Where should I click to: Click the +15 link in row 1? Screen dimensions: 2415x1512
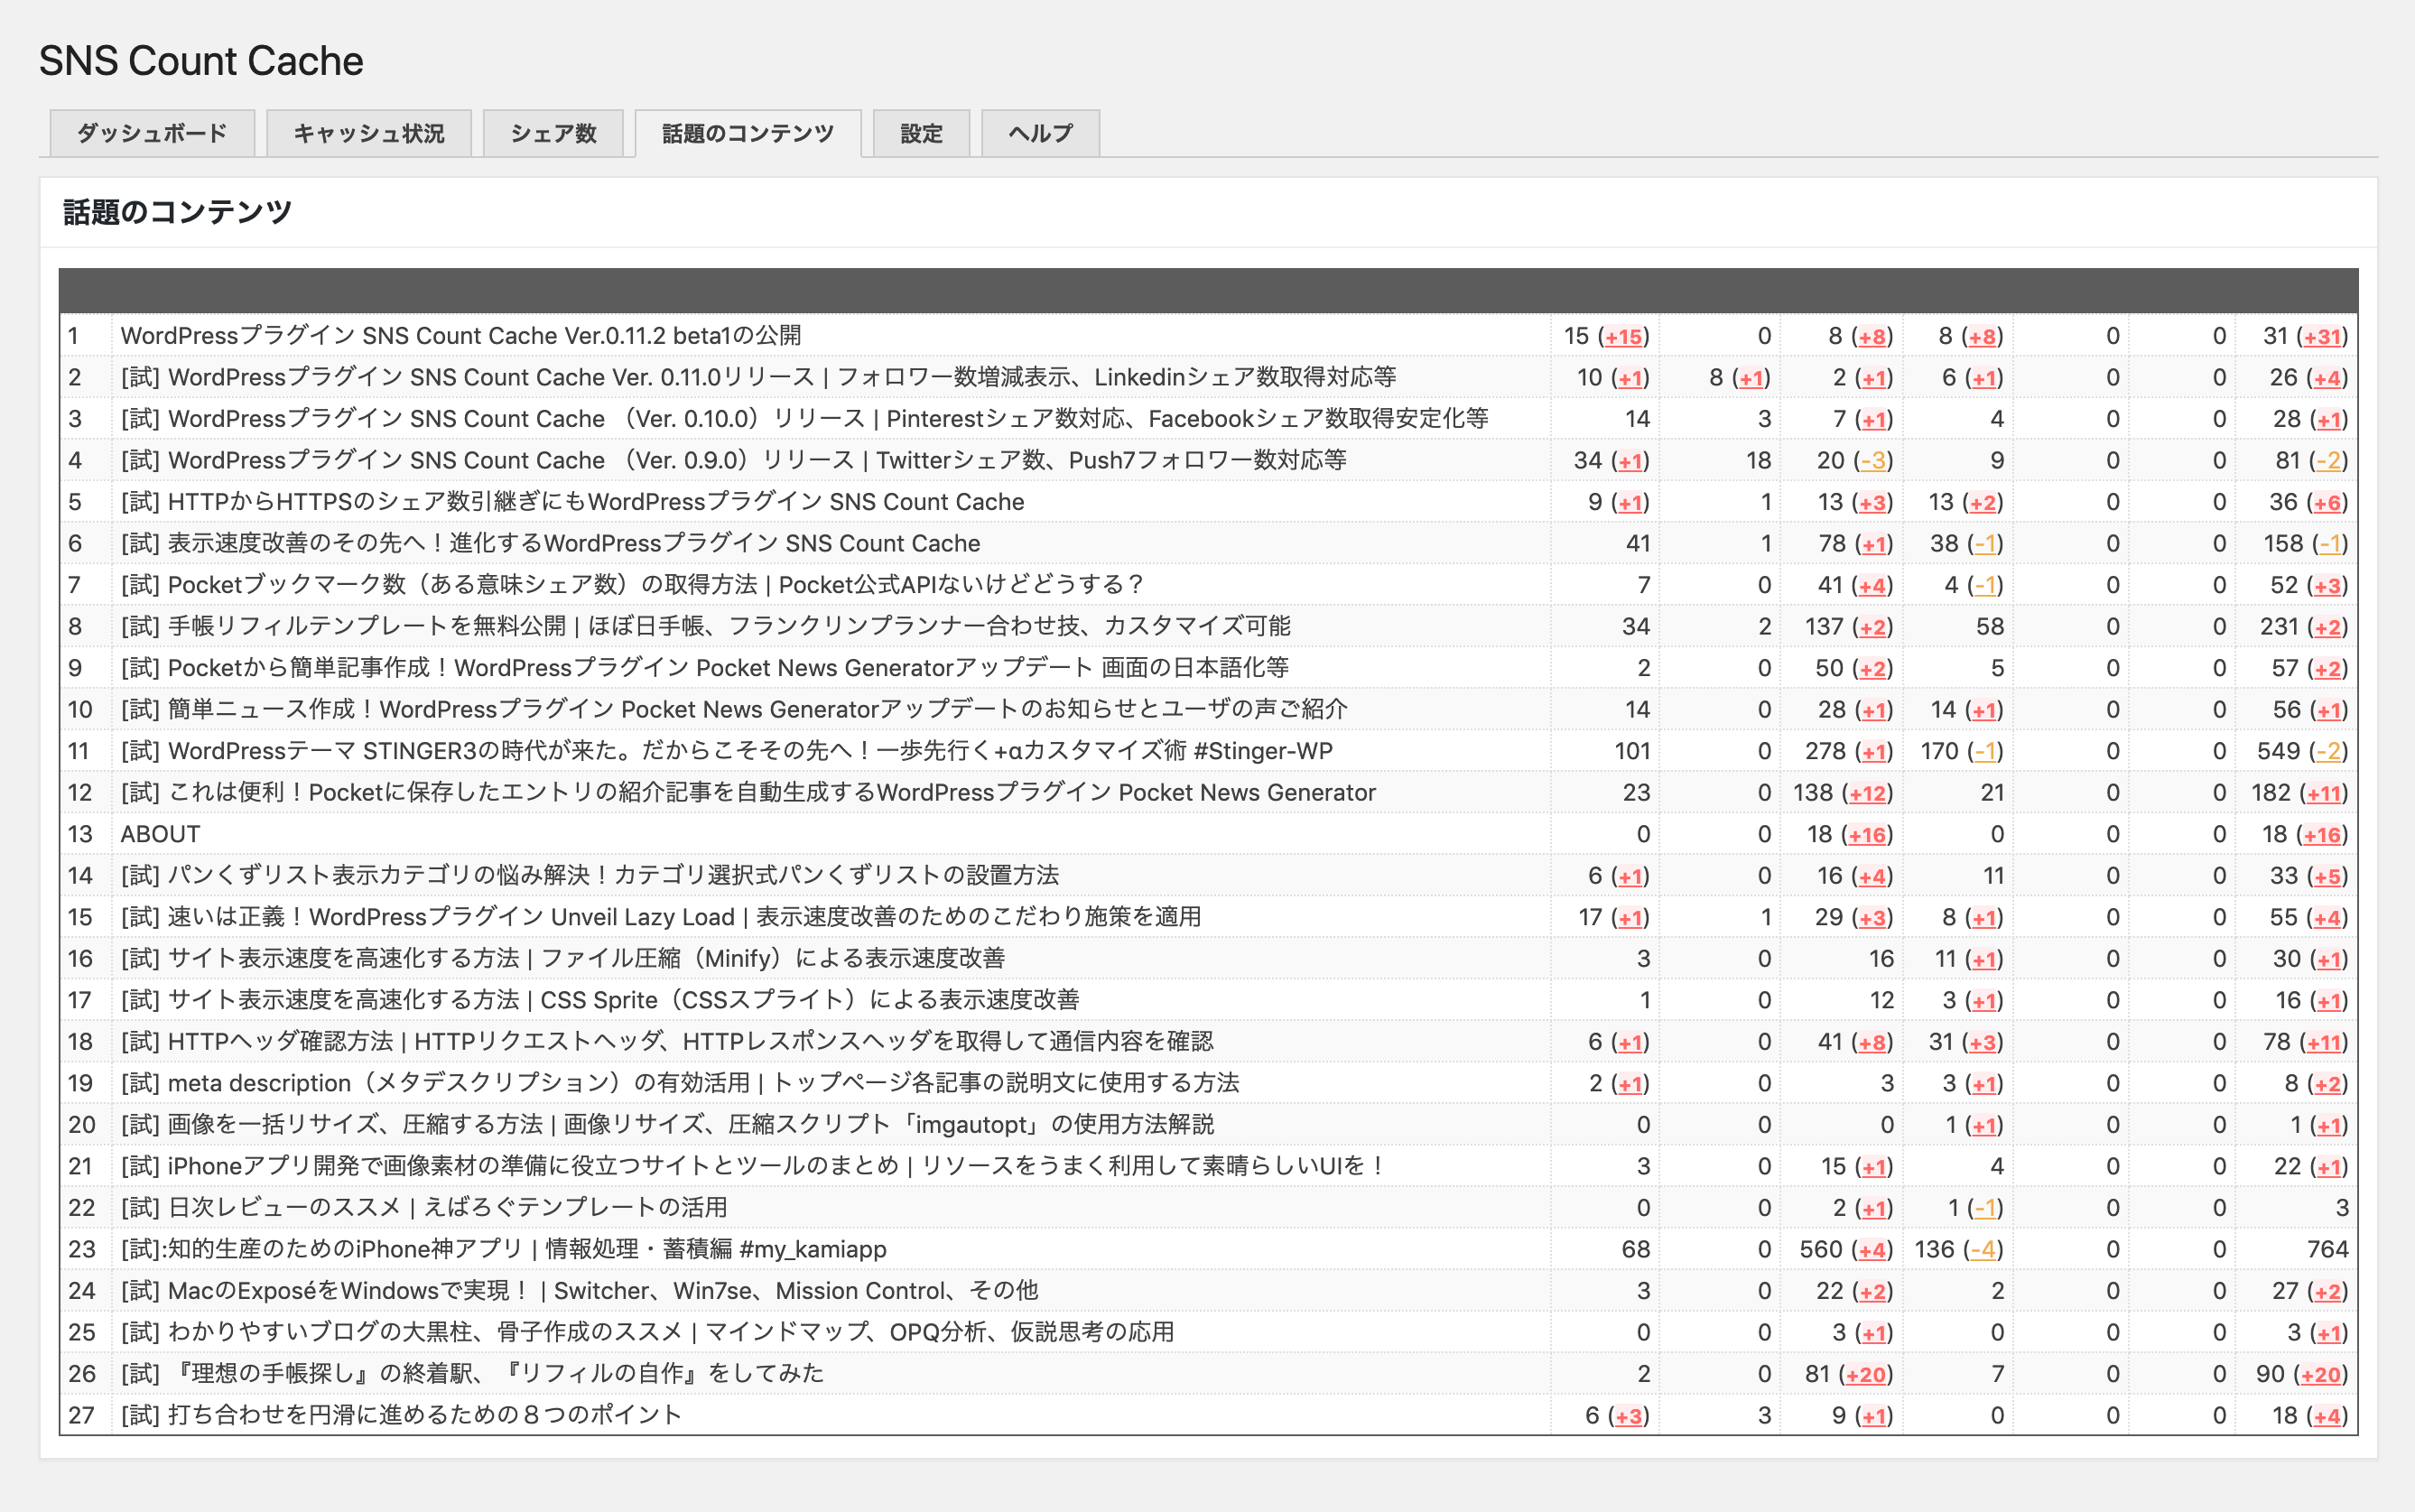coord(1623,337)
